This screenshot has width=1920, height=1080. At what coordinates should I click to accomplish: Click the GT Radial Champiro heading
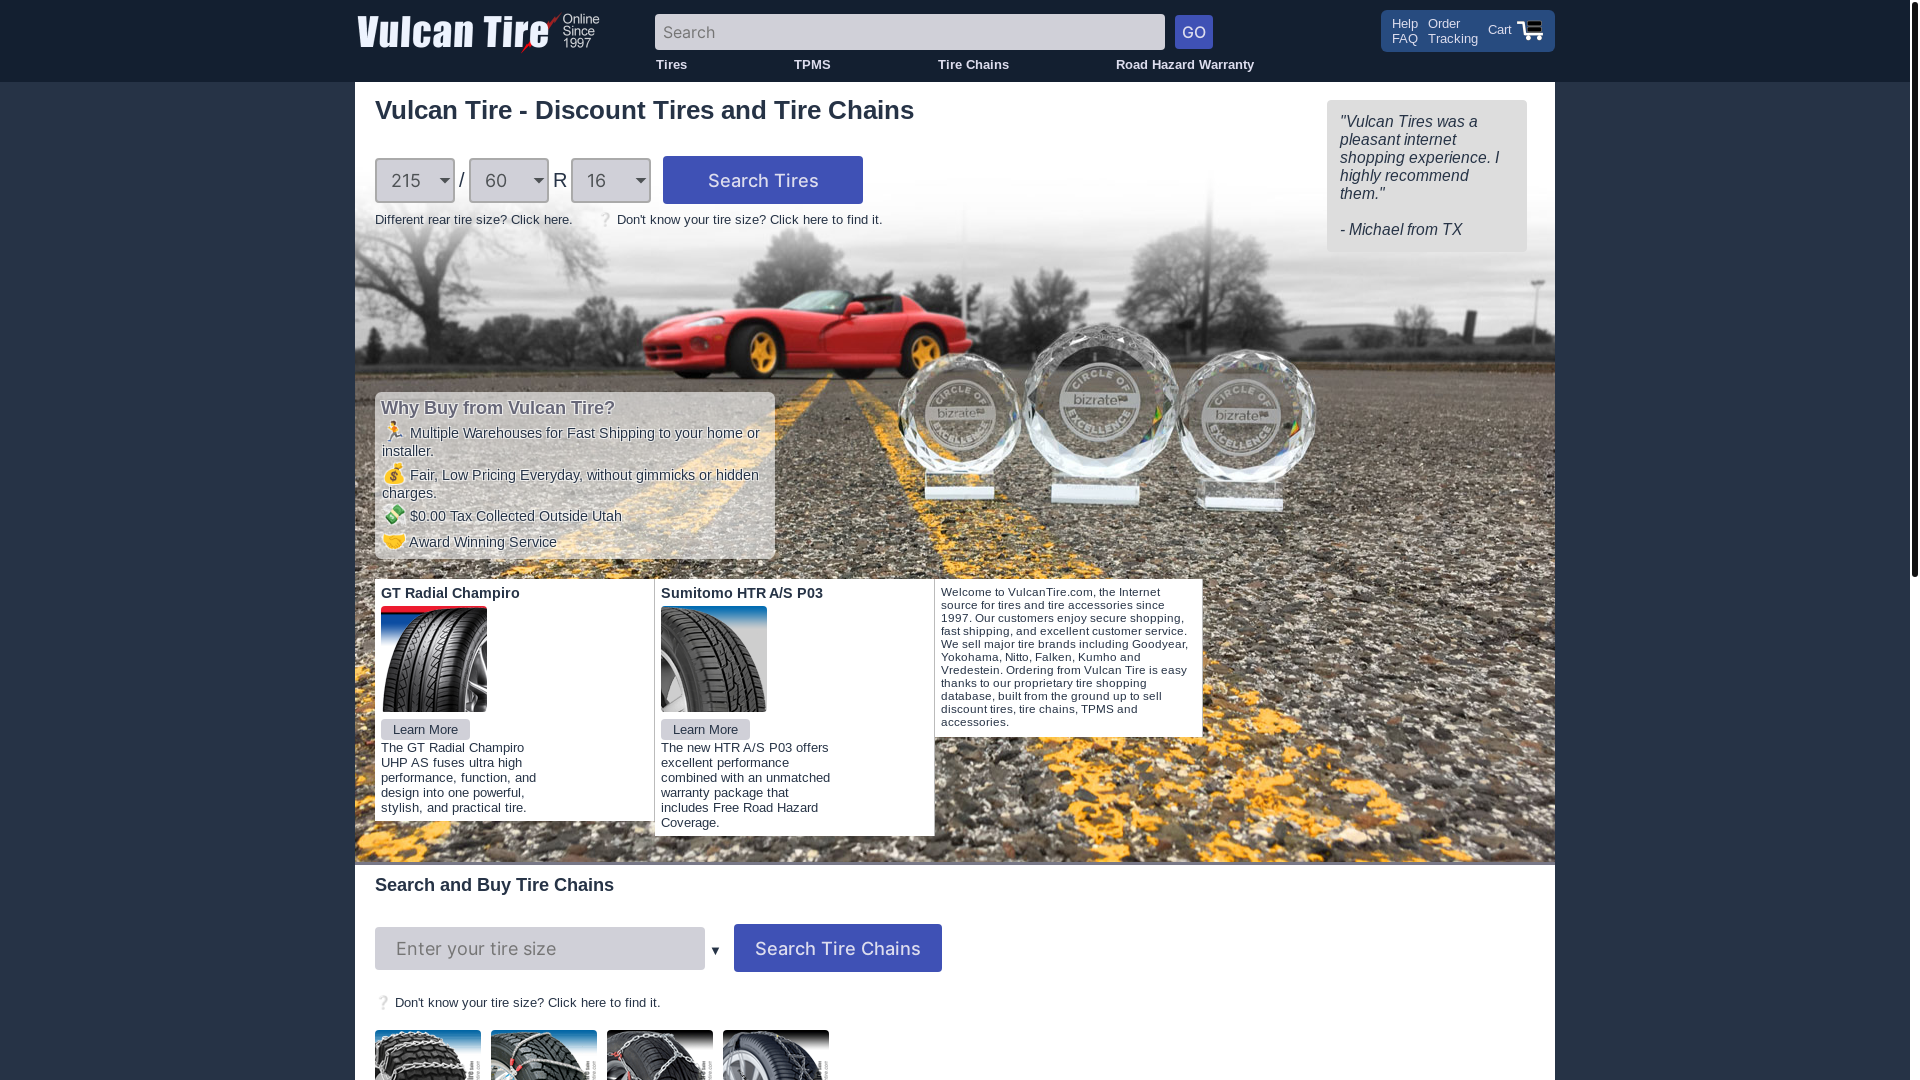pos(450,593)
